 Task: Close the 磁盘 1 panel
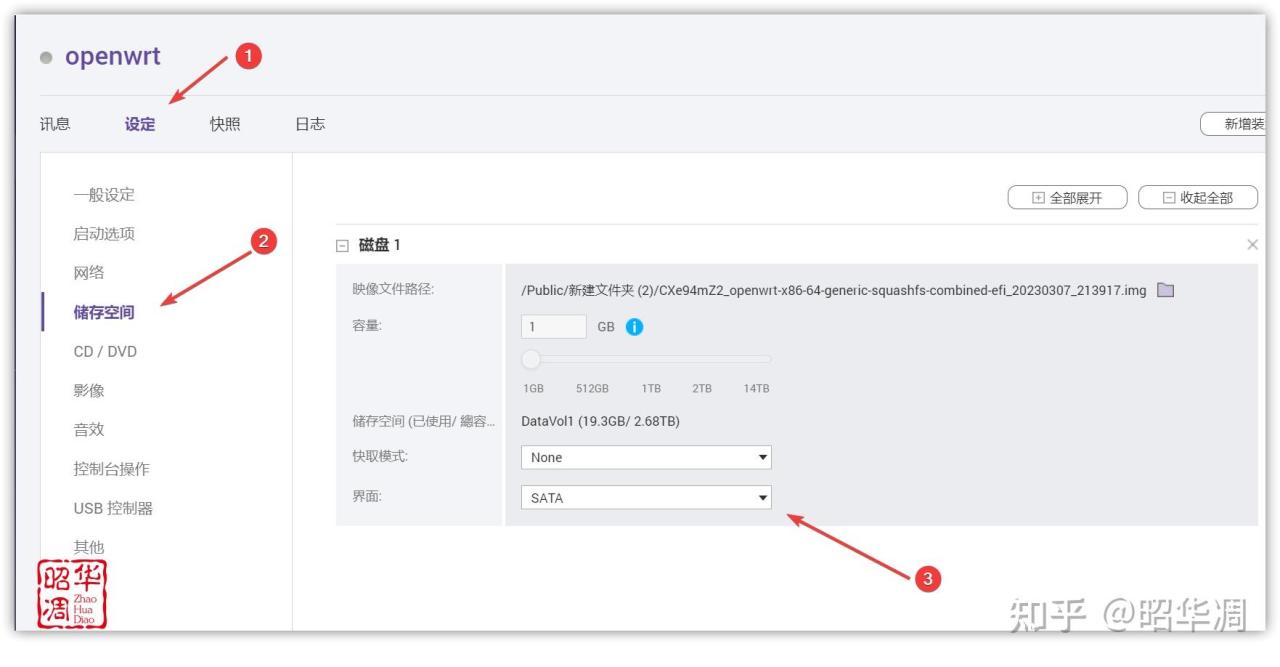[1252, 245]
